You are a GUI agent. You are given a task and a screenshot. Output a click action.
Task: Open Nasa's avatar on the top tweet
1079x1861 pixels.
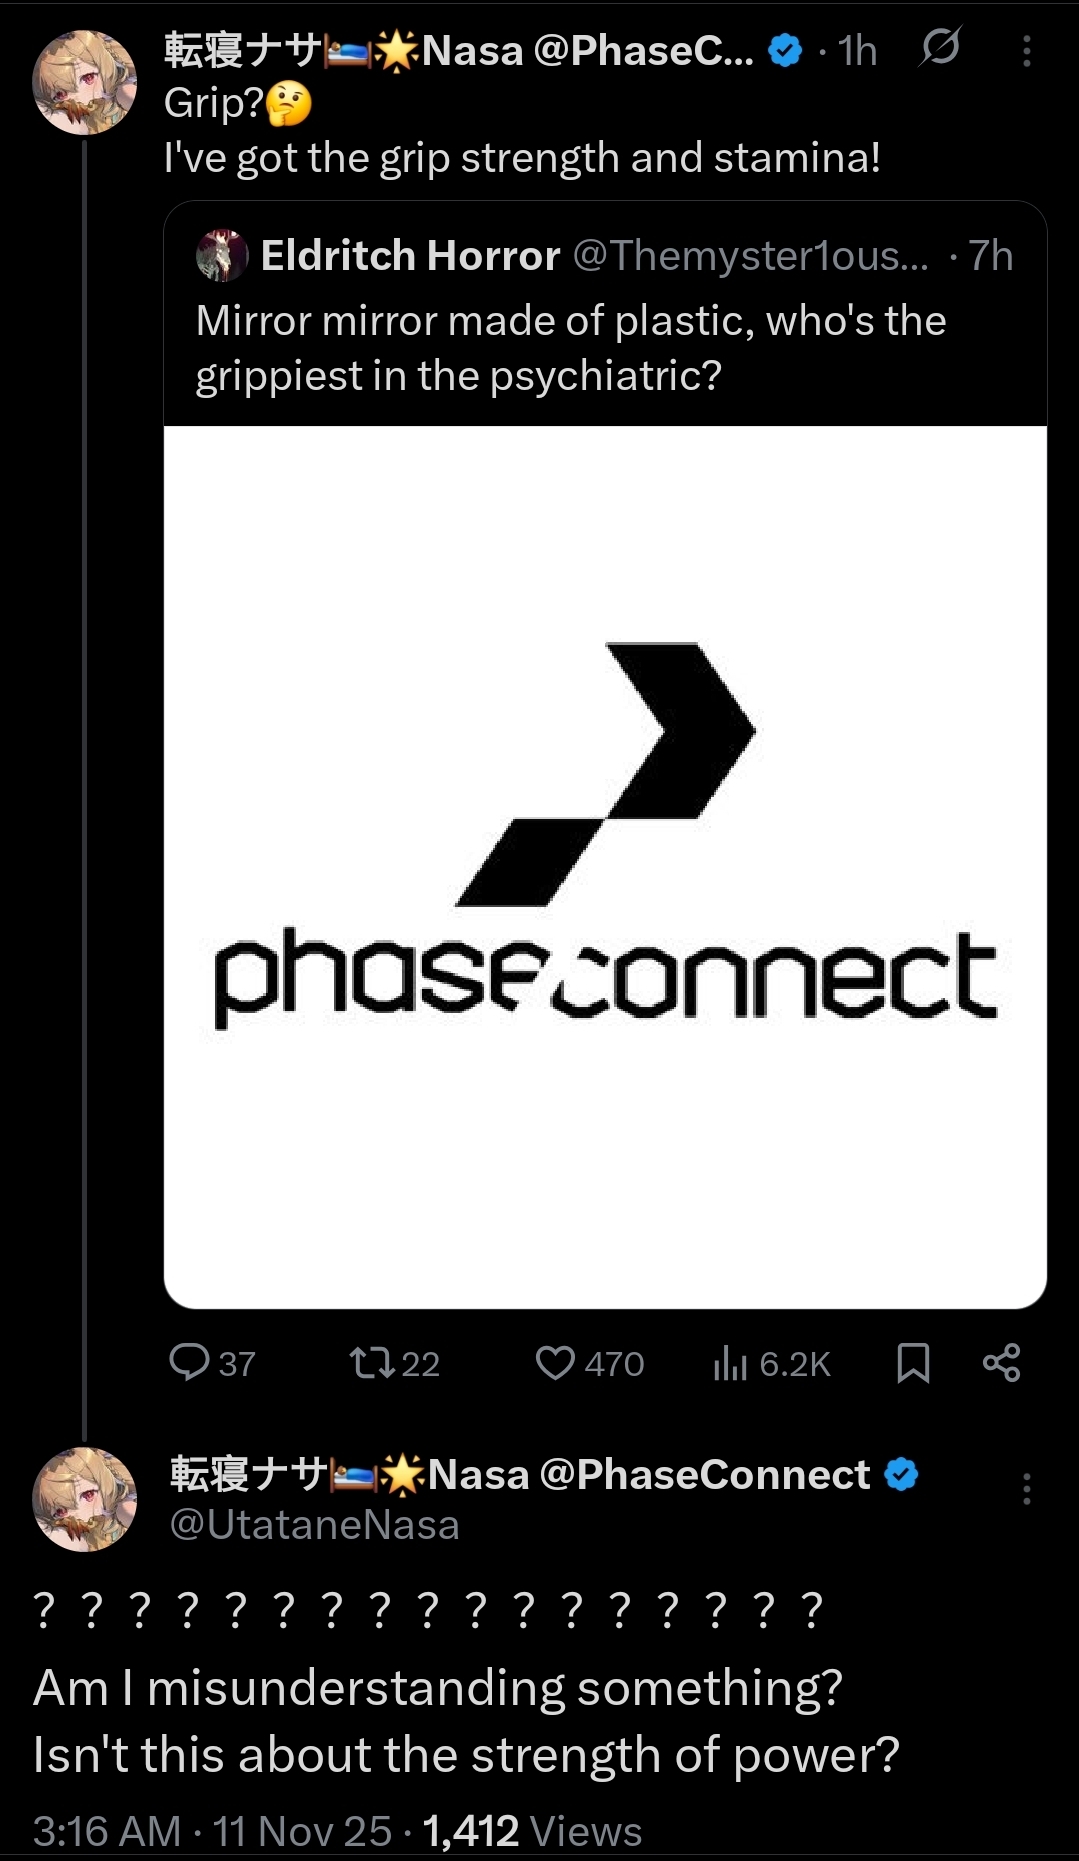click(85, 82)
